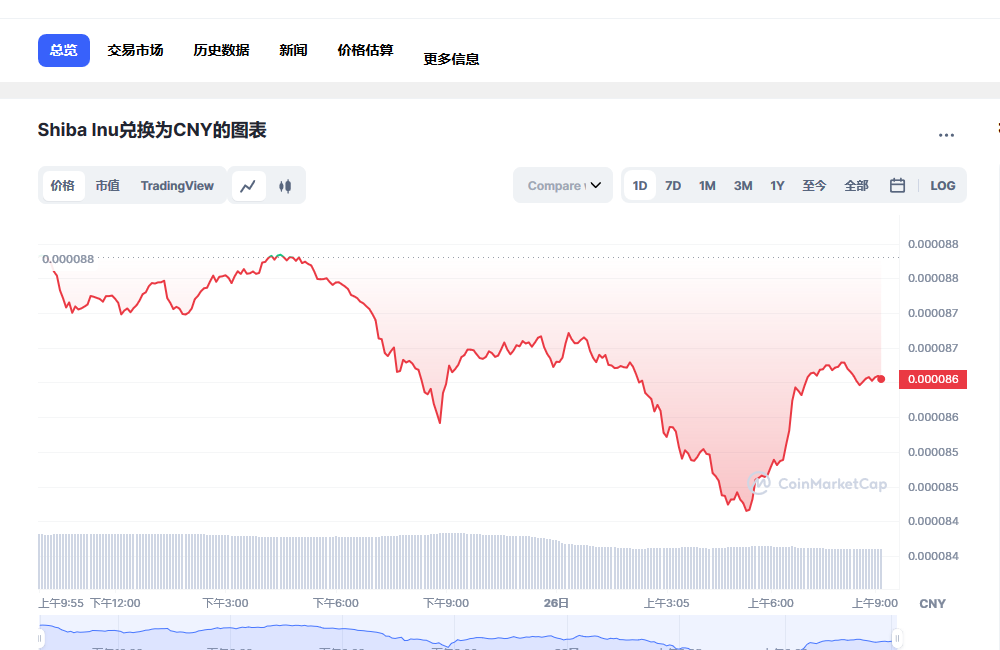This screenshot has height=650, width=1000.
Task: Open the 总览 overview tab
Action: click(x=64, y=50)
